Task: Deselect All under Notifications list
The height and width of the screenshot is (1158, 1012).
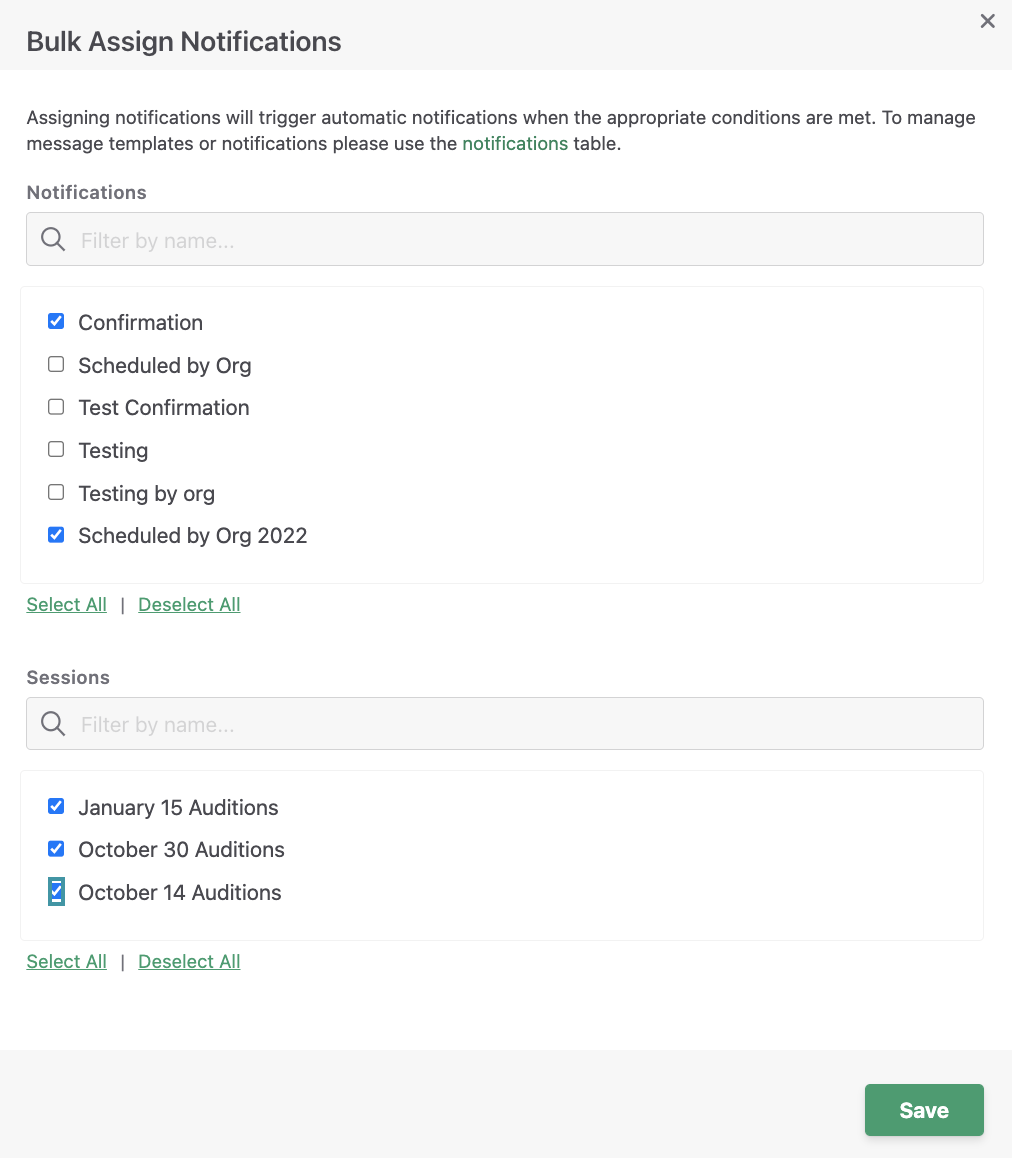Action: pos(189,604)
